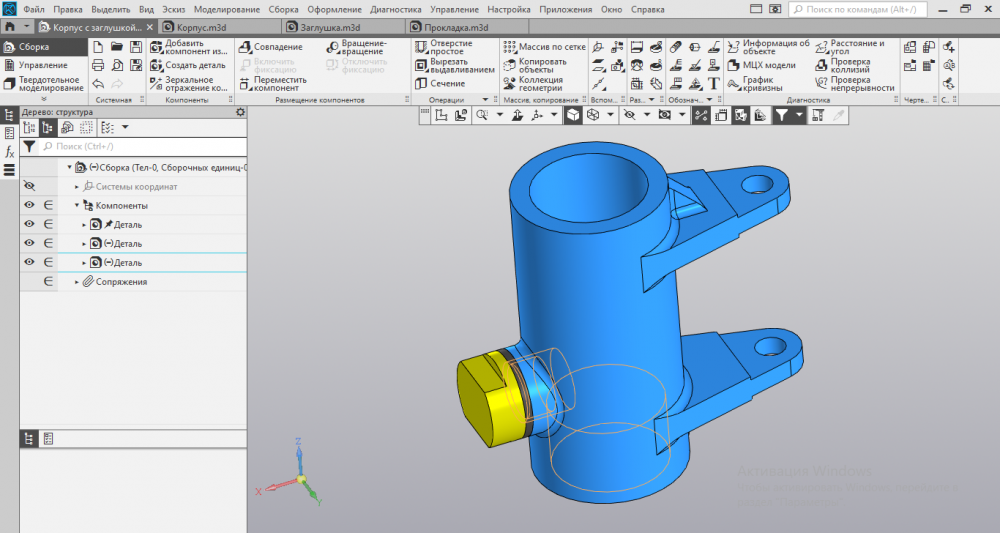This screenshot has width=1000, height=533.
Task: Open the Моделирование menu
Action: click(227, 9)
